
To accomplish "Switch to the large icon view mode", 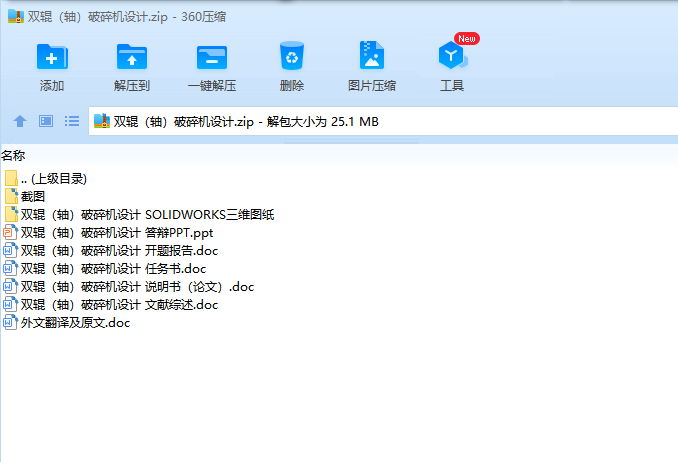I will click(x=46, y=121).
